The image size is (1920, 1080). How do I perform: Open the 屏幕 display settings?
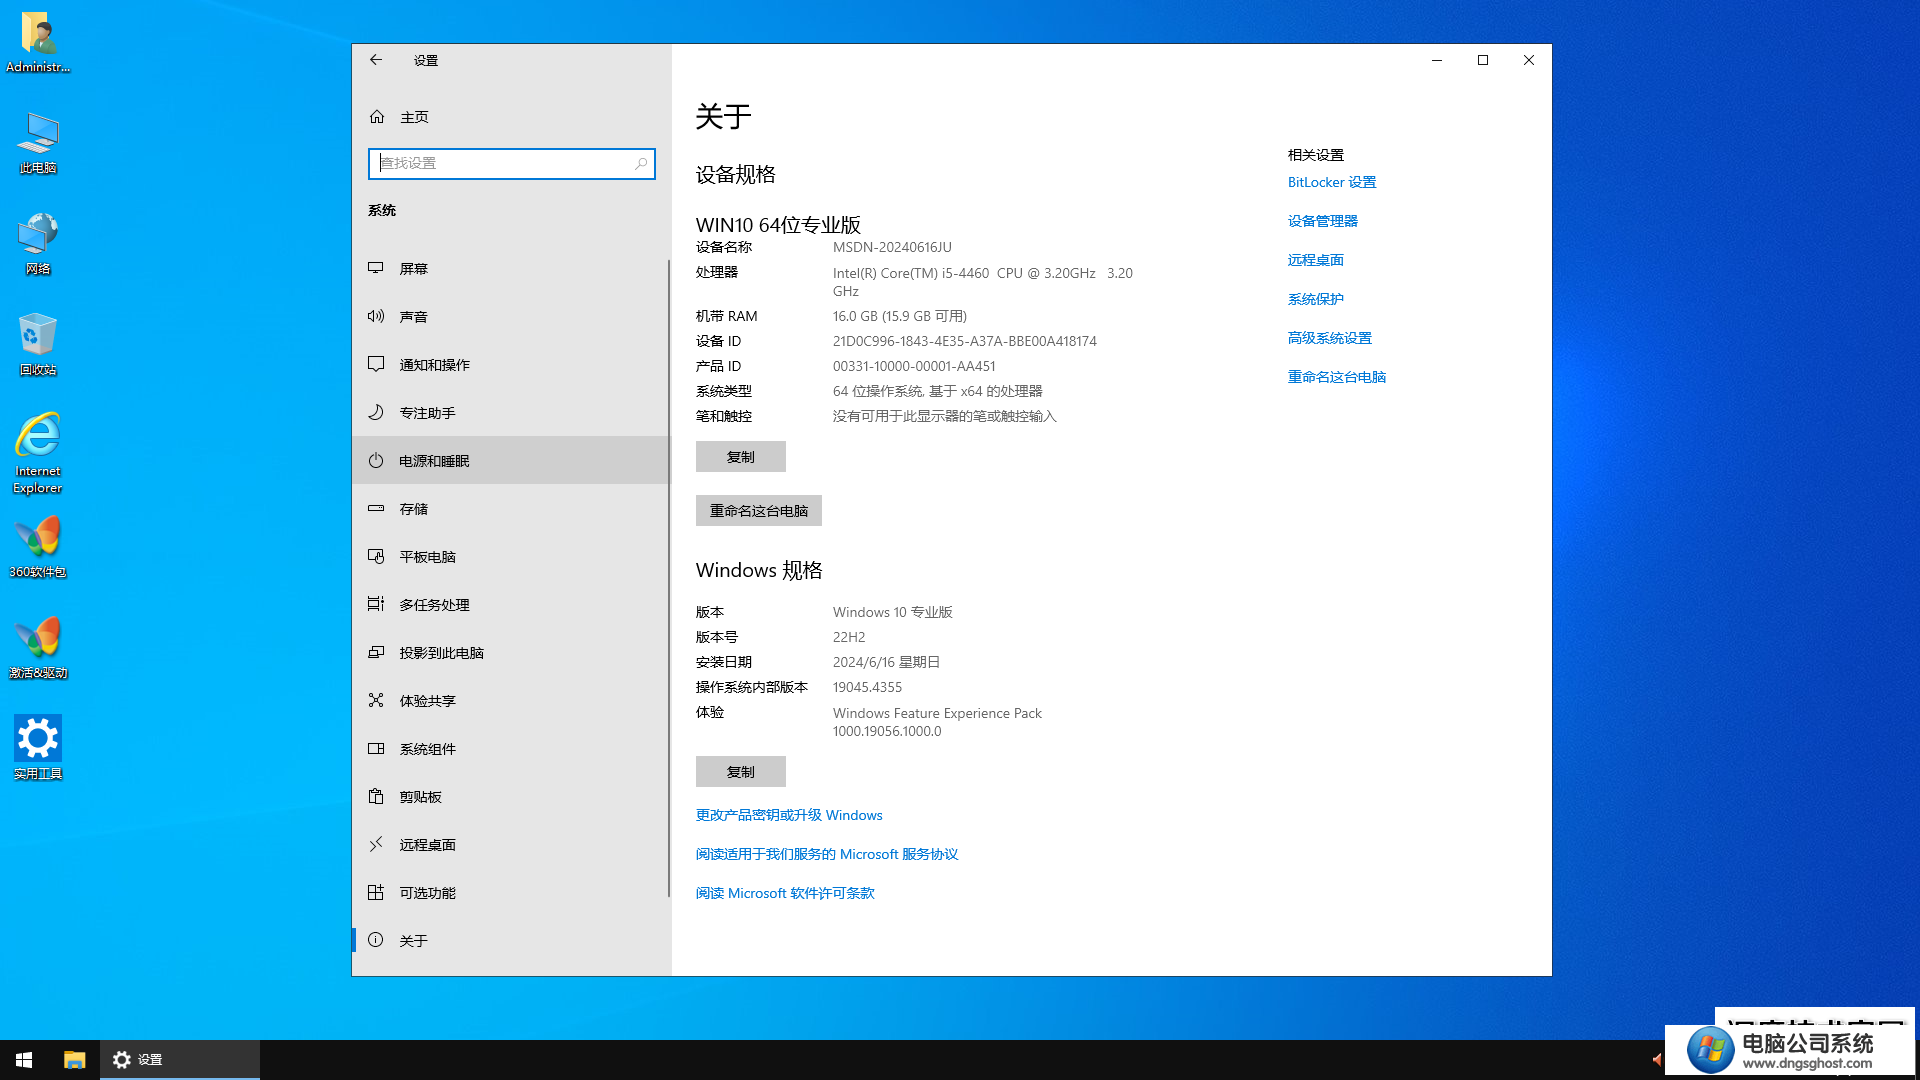(511, 268)
